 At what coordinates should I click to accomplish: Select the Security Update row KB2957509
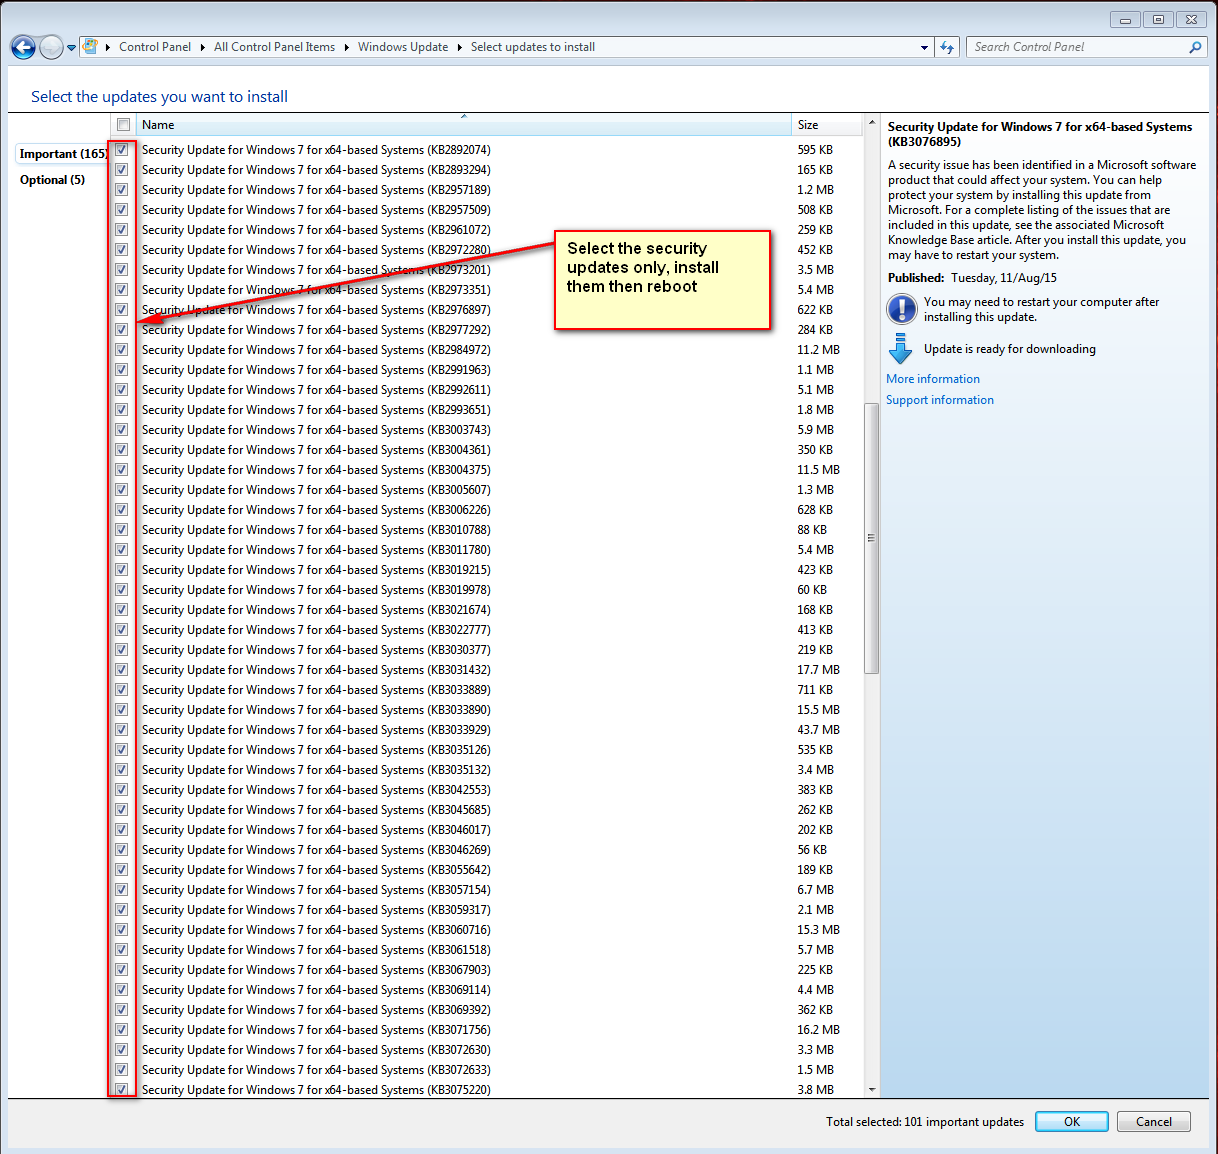click(x=488, y=210)
